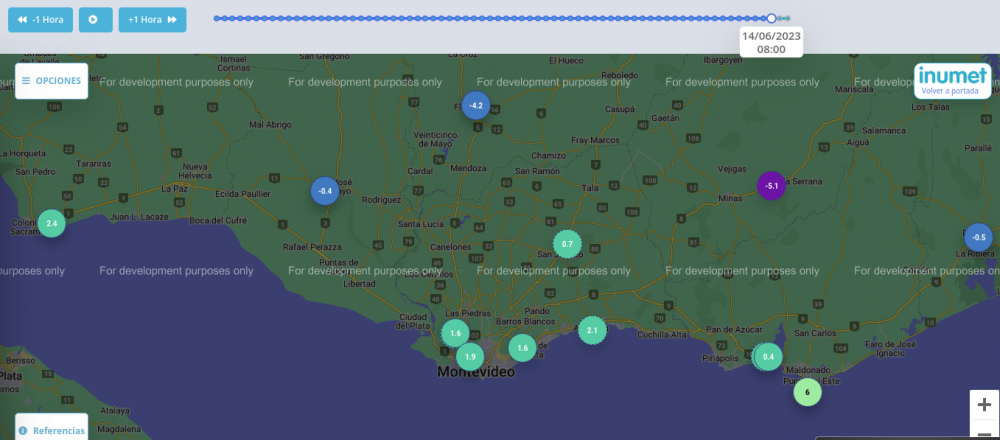Open the Referencias legend panel
The image size is (1000, 440).
(52, 430)
